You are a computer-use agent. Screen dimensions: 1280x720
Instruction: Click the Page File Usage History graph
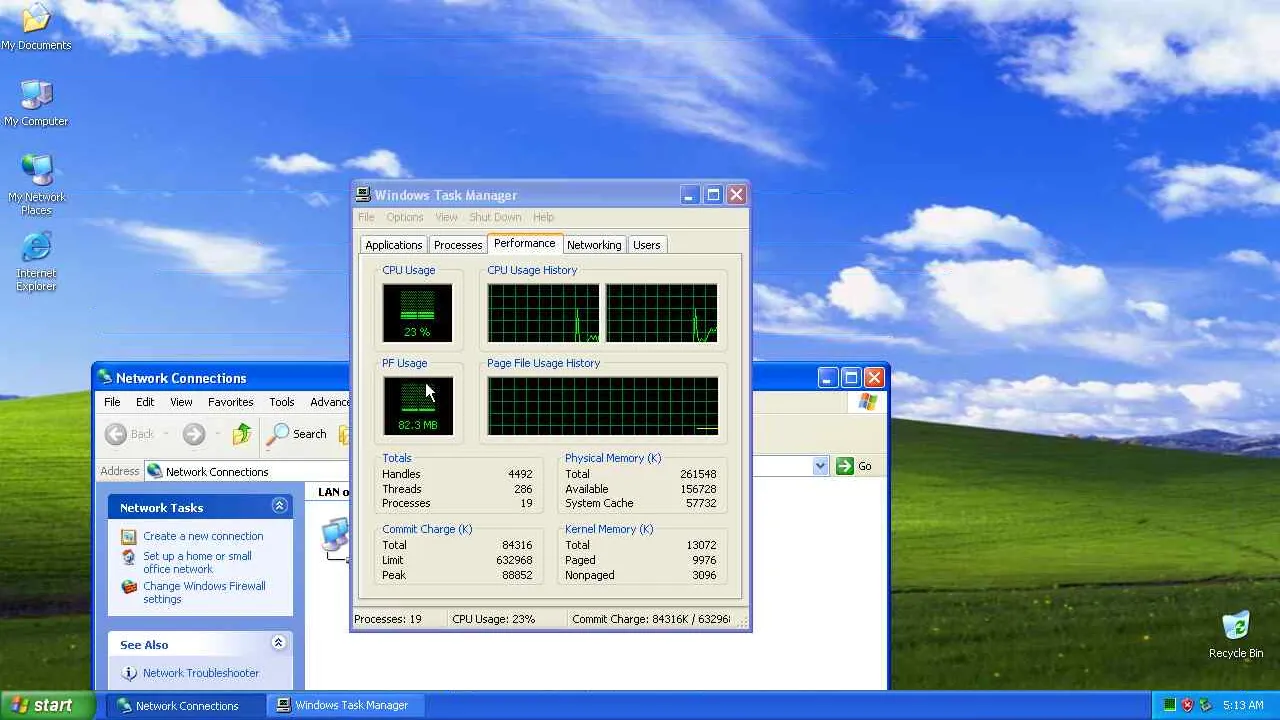pos(603,406)
